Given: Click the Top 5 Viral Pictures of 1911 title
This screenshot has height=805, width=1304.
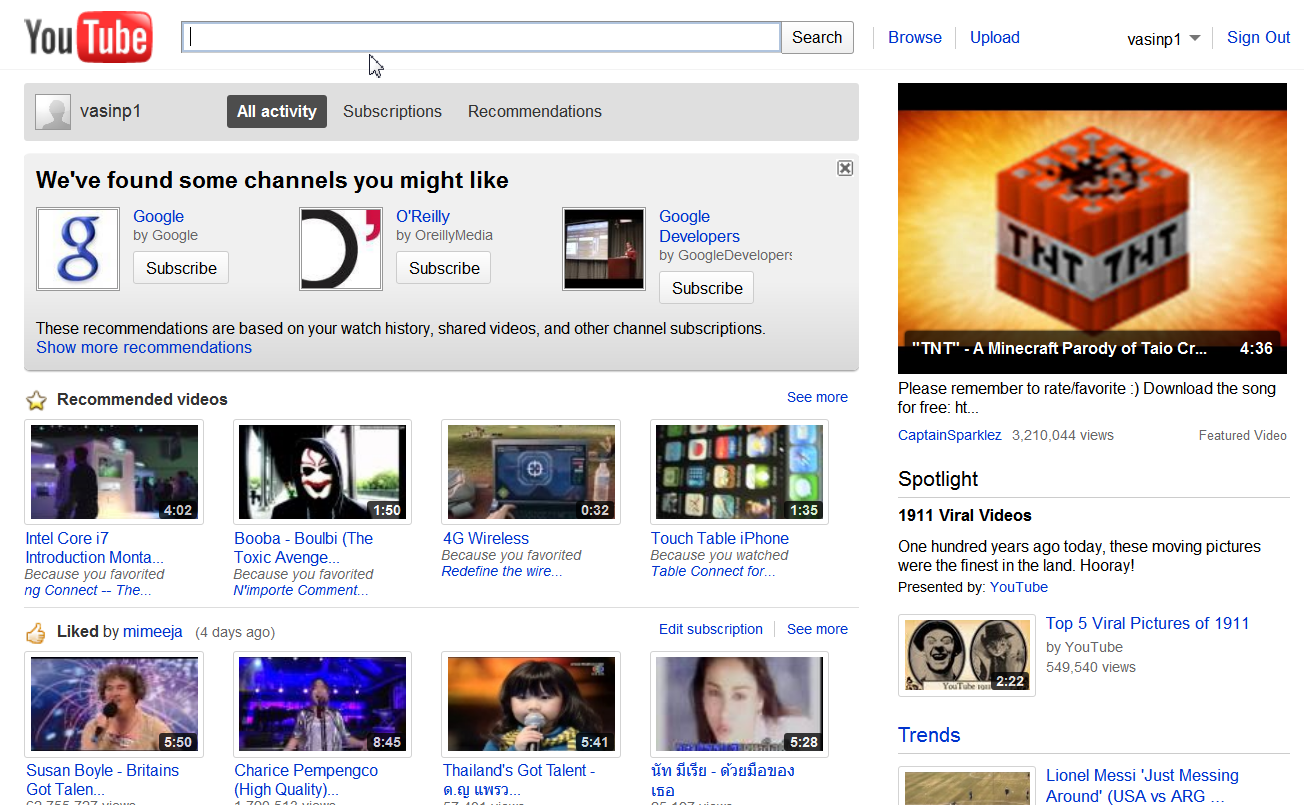Looking at the screenshot, I should click(x=1148, y=623).
